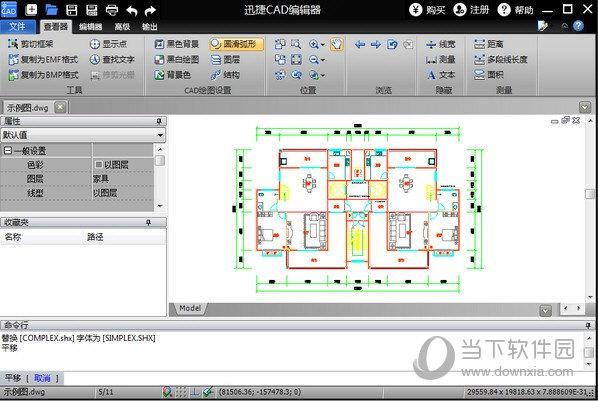Open the zoom-in dropdown arrow
598x401 pixels.
(x=323, y=45)
